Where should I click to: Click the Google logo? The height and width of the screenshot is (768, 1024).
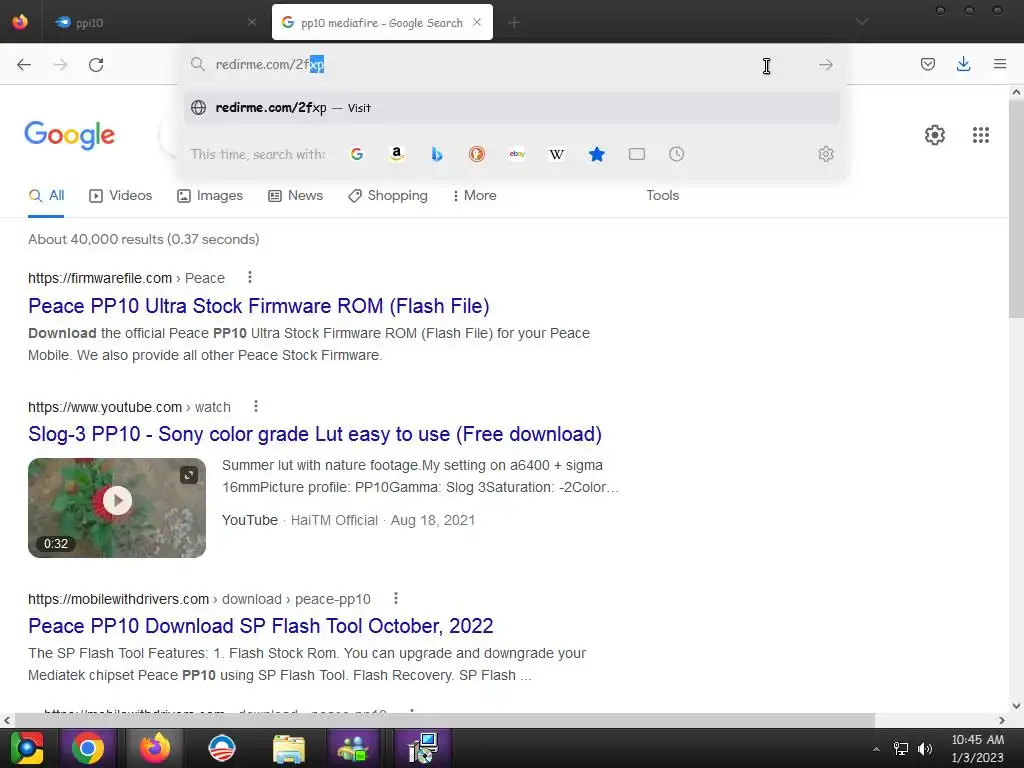(69, 135)
